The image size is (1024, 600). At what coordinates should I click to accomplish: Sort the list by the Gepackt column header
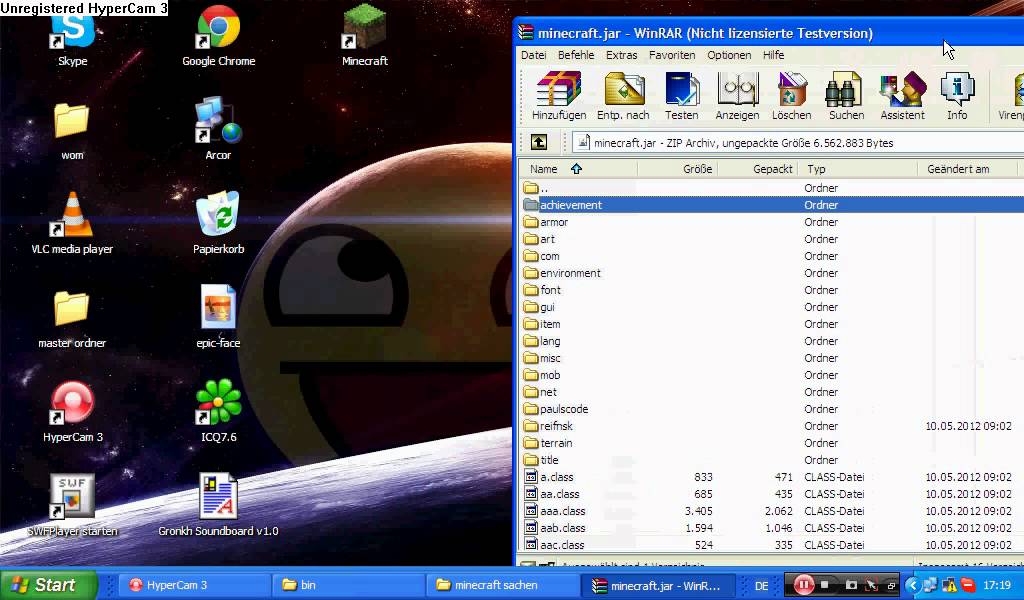click(758, 169)
